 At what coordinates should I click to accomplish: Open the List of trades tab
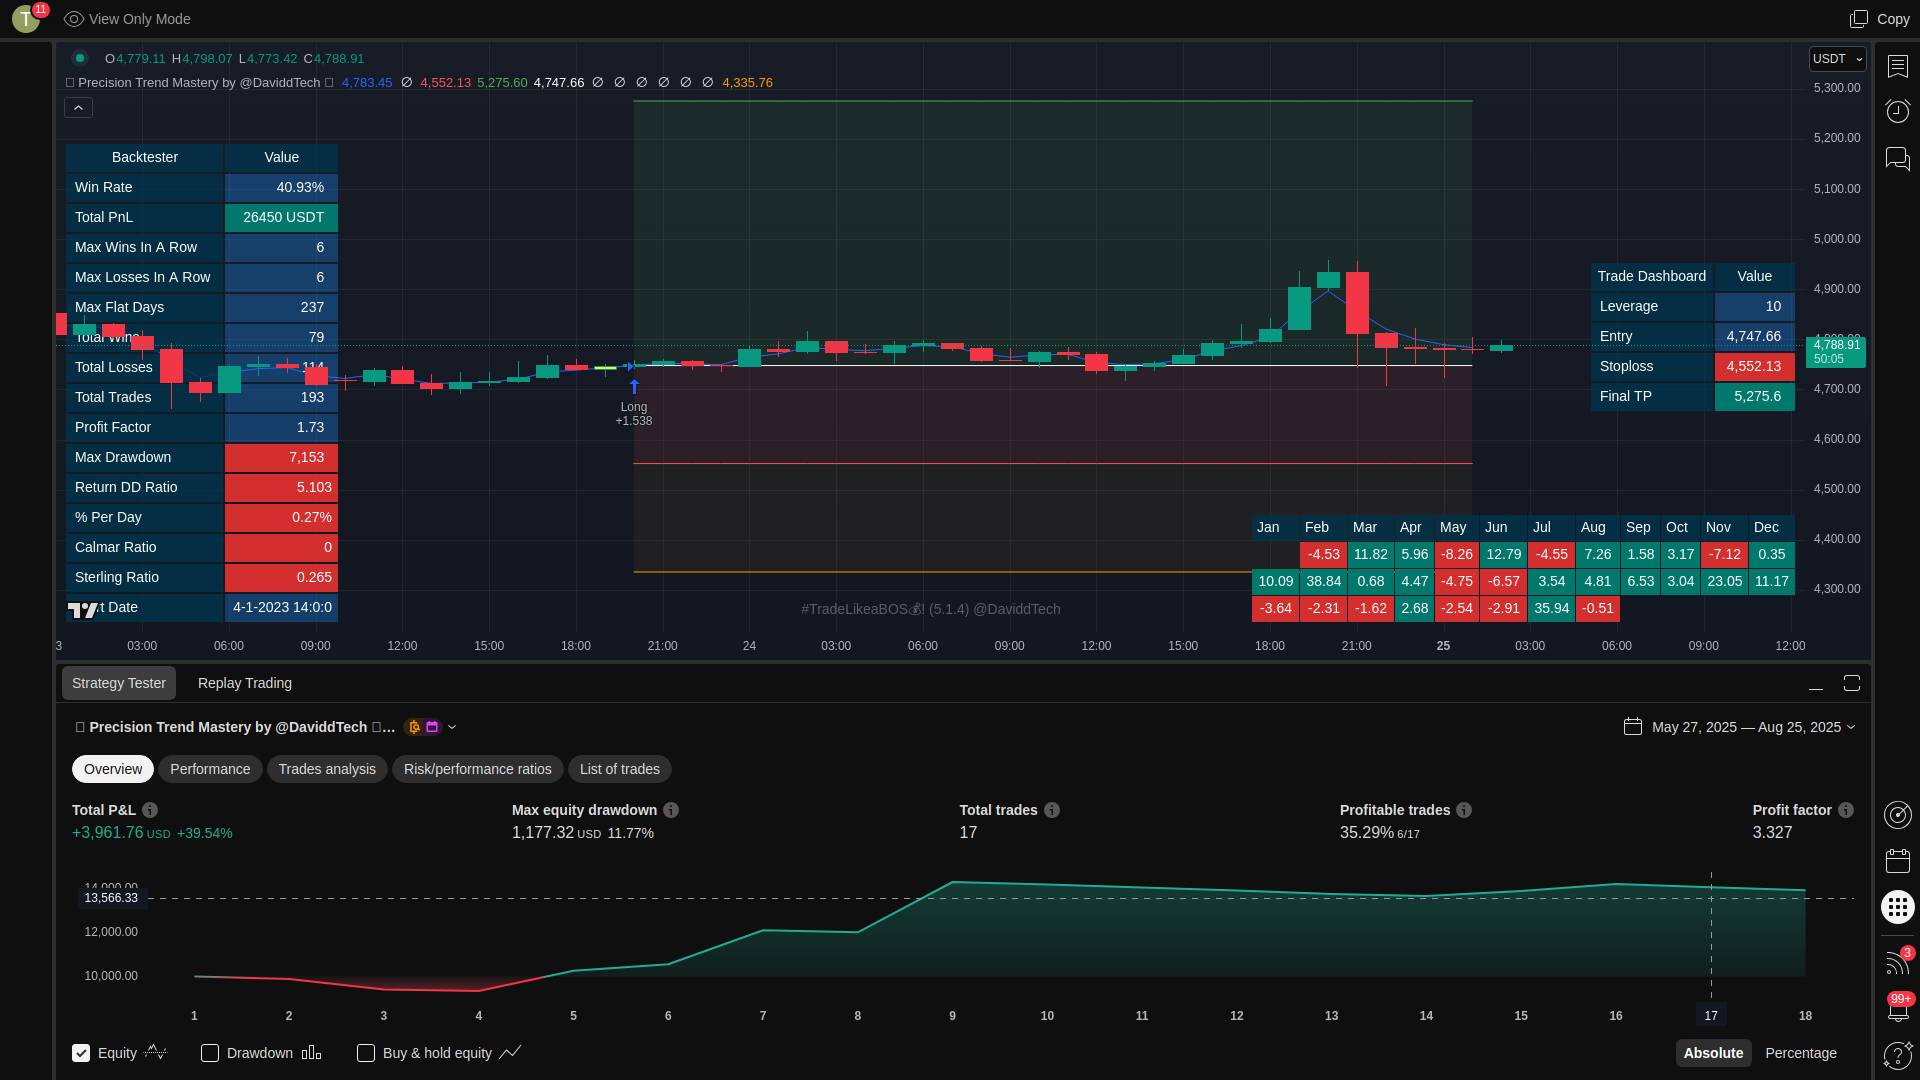click(620, 769)
